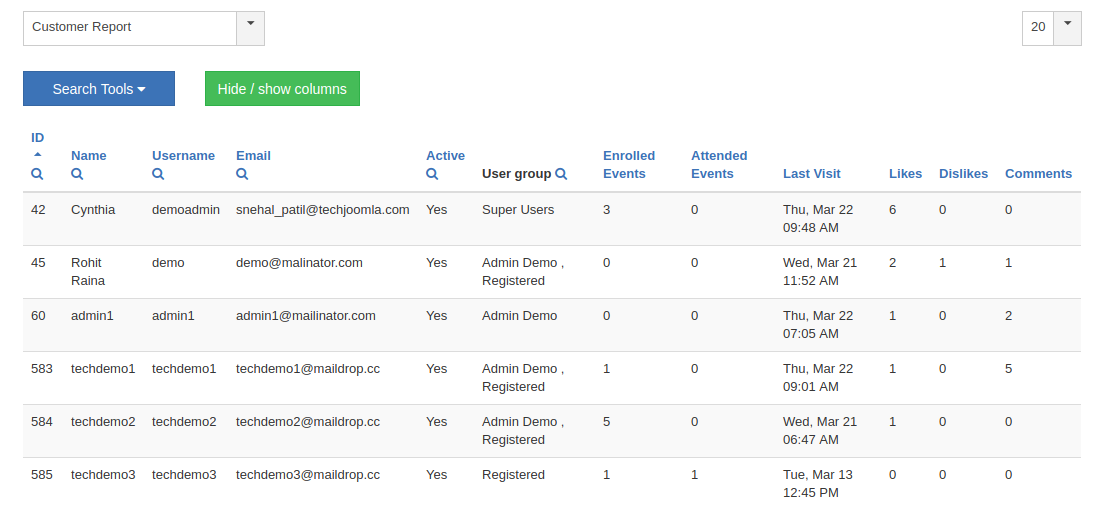Click the search icon under Name column
This screenshot has height=523, width=1103.
pos(77,174)
